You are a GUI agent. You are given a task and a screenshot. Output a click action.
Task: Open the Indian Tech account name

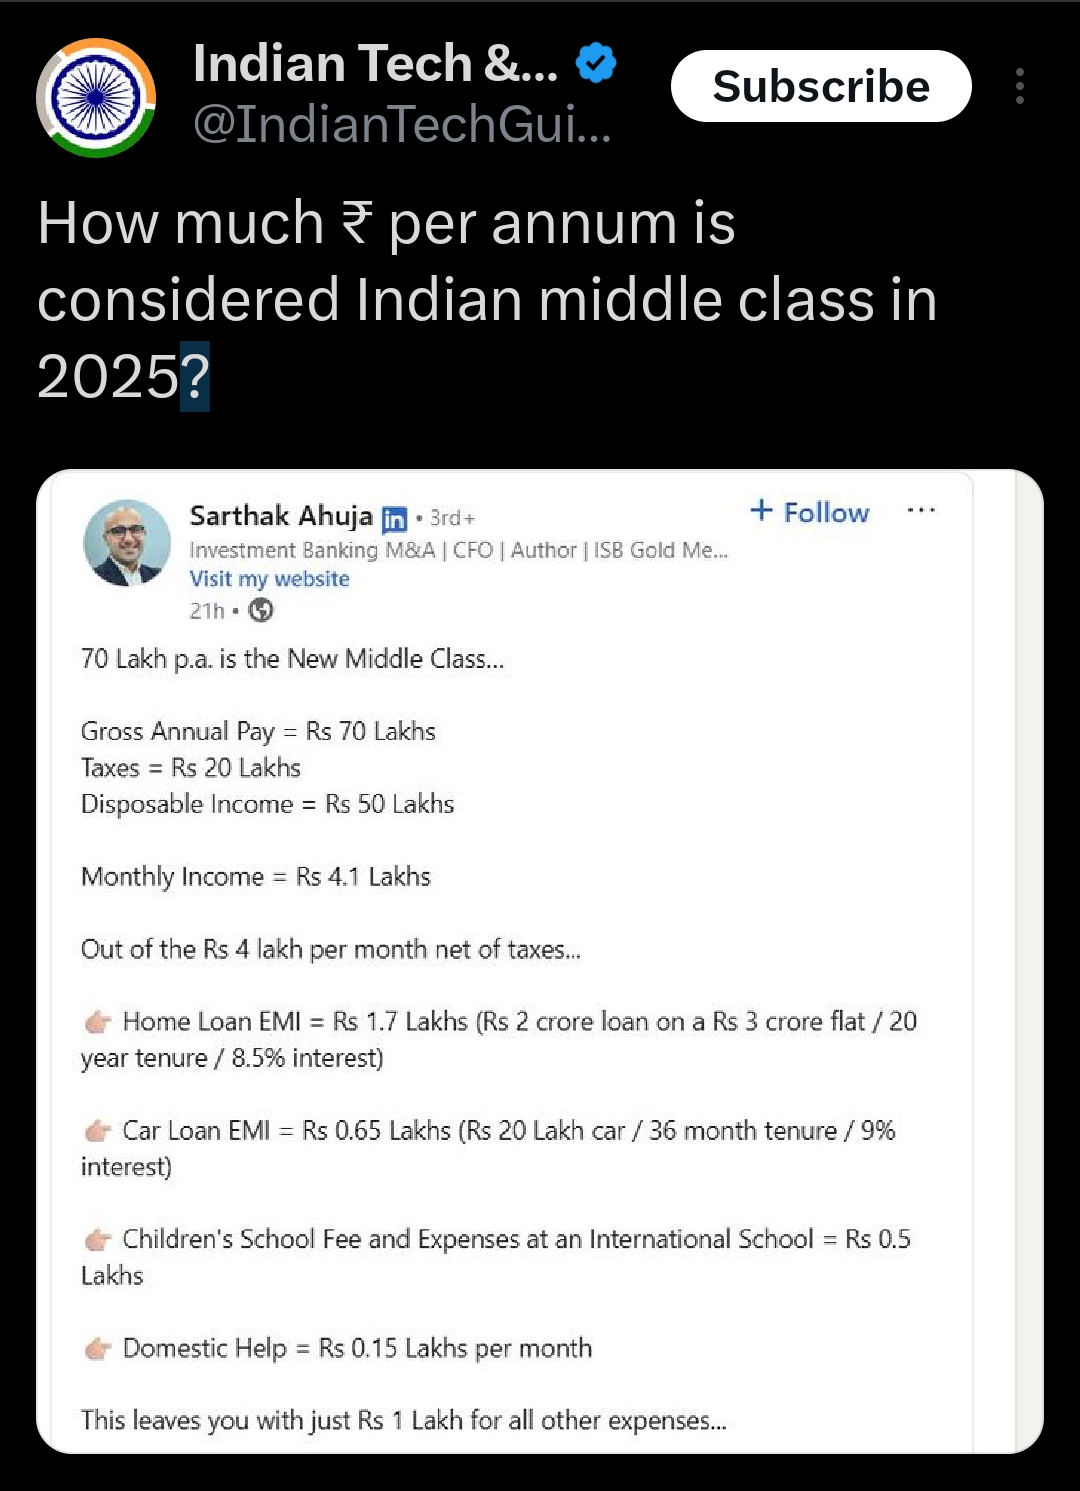click(x=375, y=63)
